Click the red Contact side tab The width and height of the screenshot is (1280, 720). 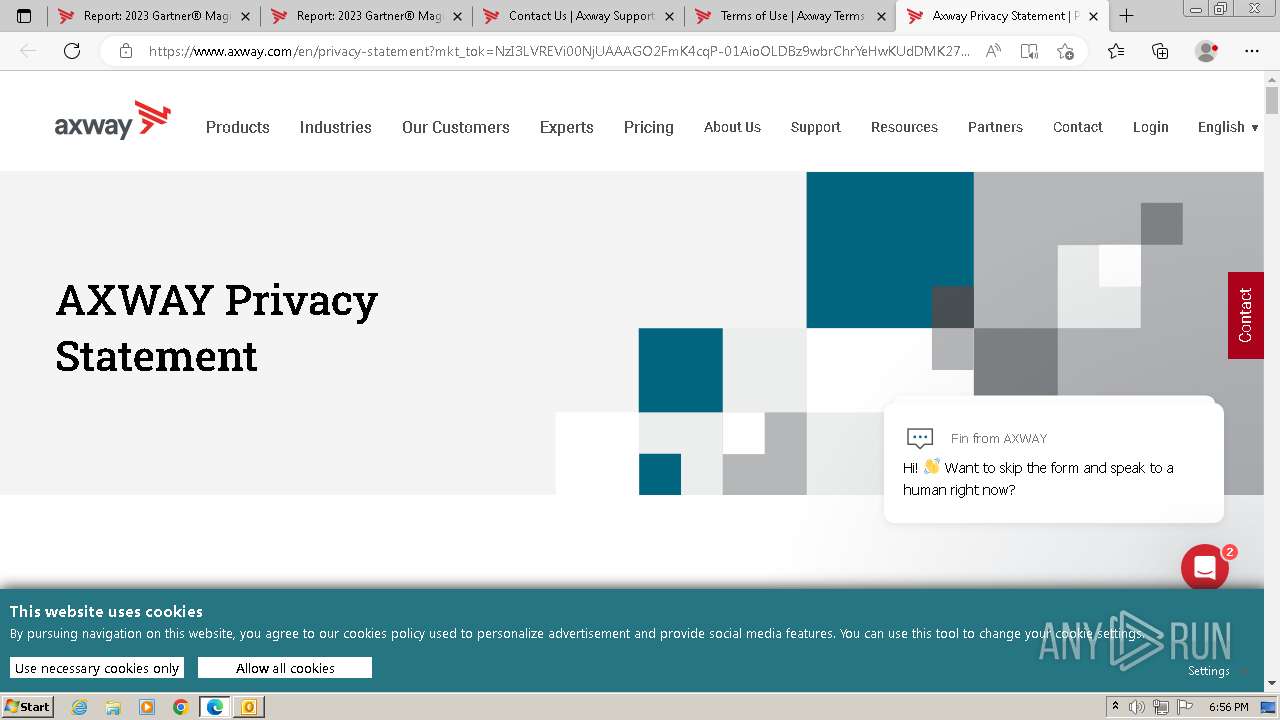1245,315
